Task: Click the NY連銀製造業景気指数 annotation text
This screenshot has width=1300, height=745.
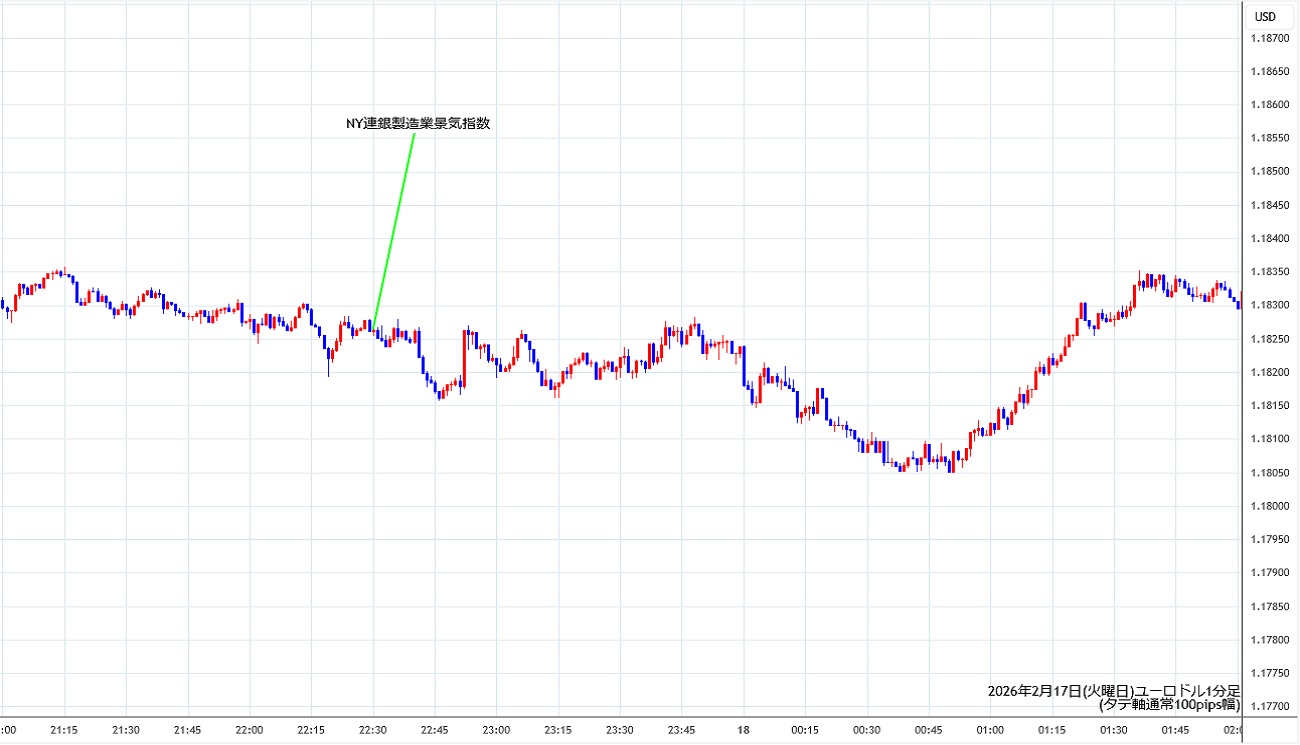Action: click(417, 124)
